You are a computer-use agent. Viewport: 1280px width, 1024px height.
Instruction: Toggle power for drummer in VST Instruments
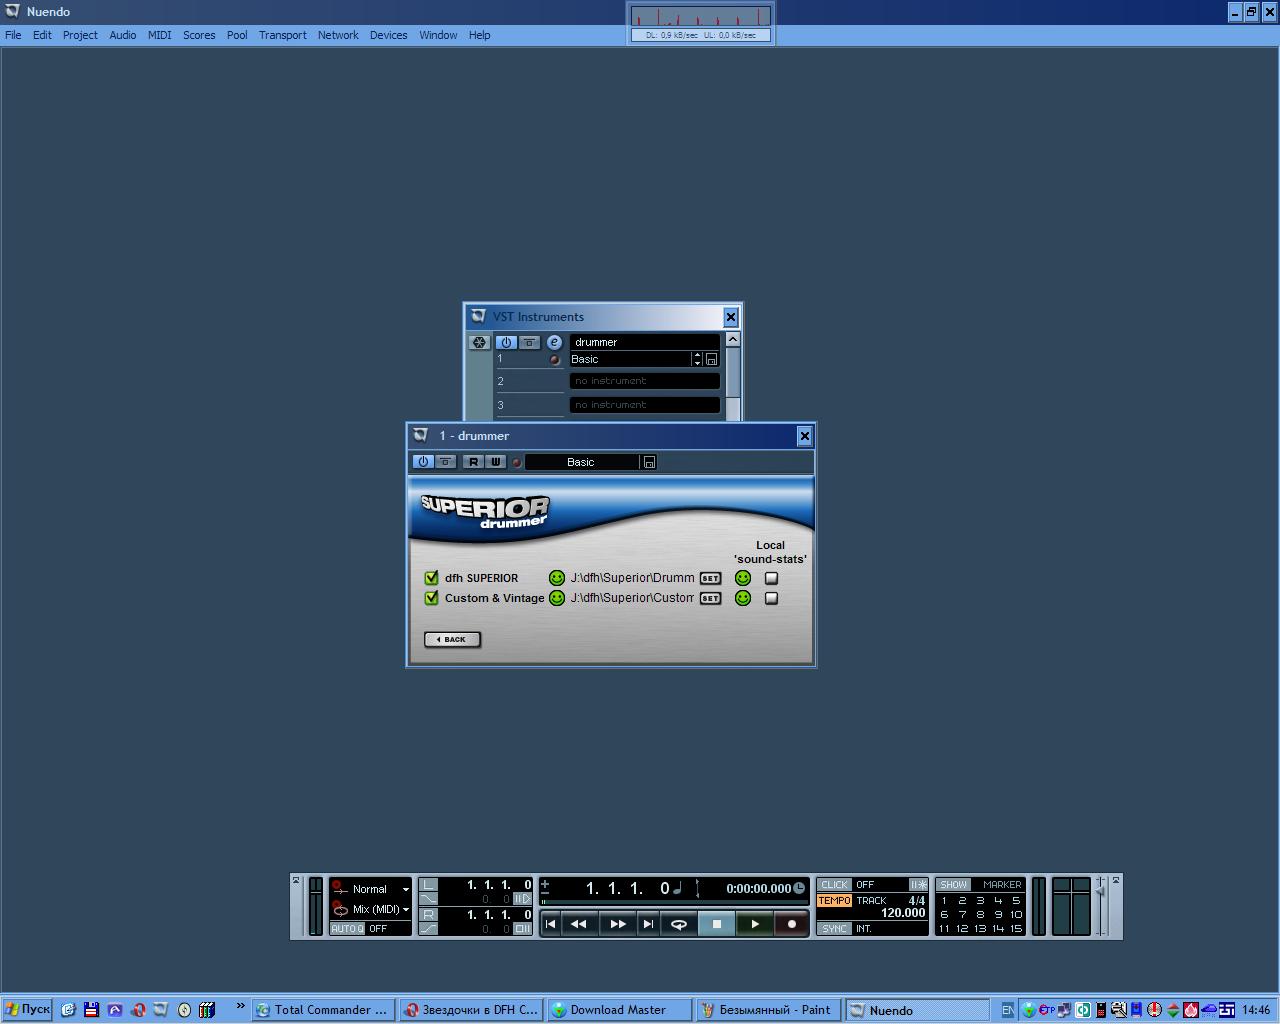point(506,342)
